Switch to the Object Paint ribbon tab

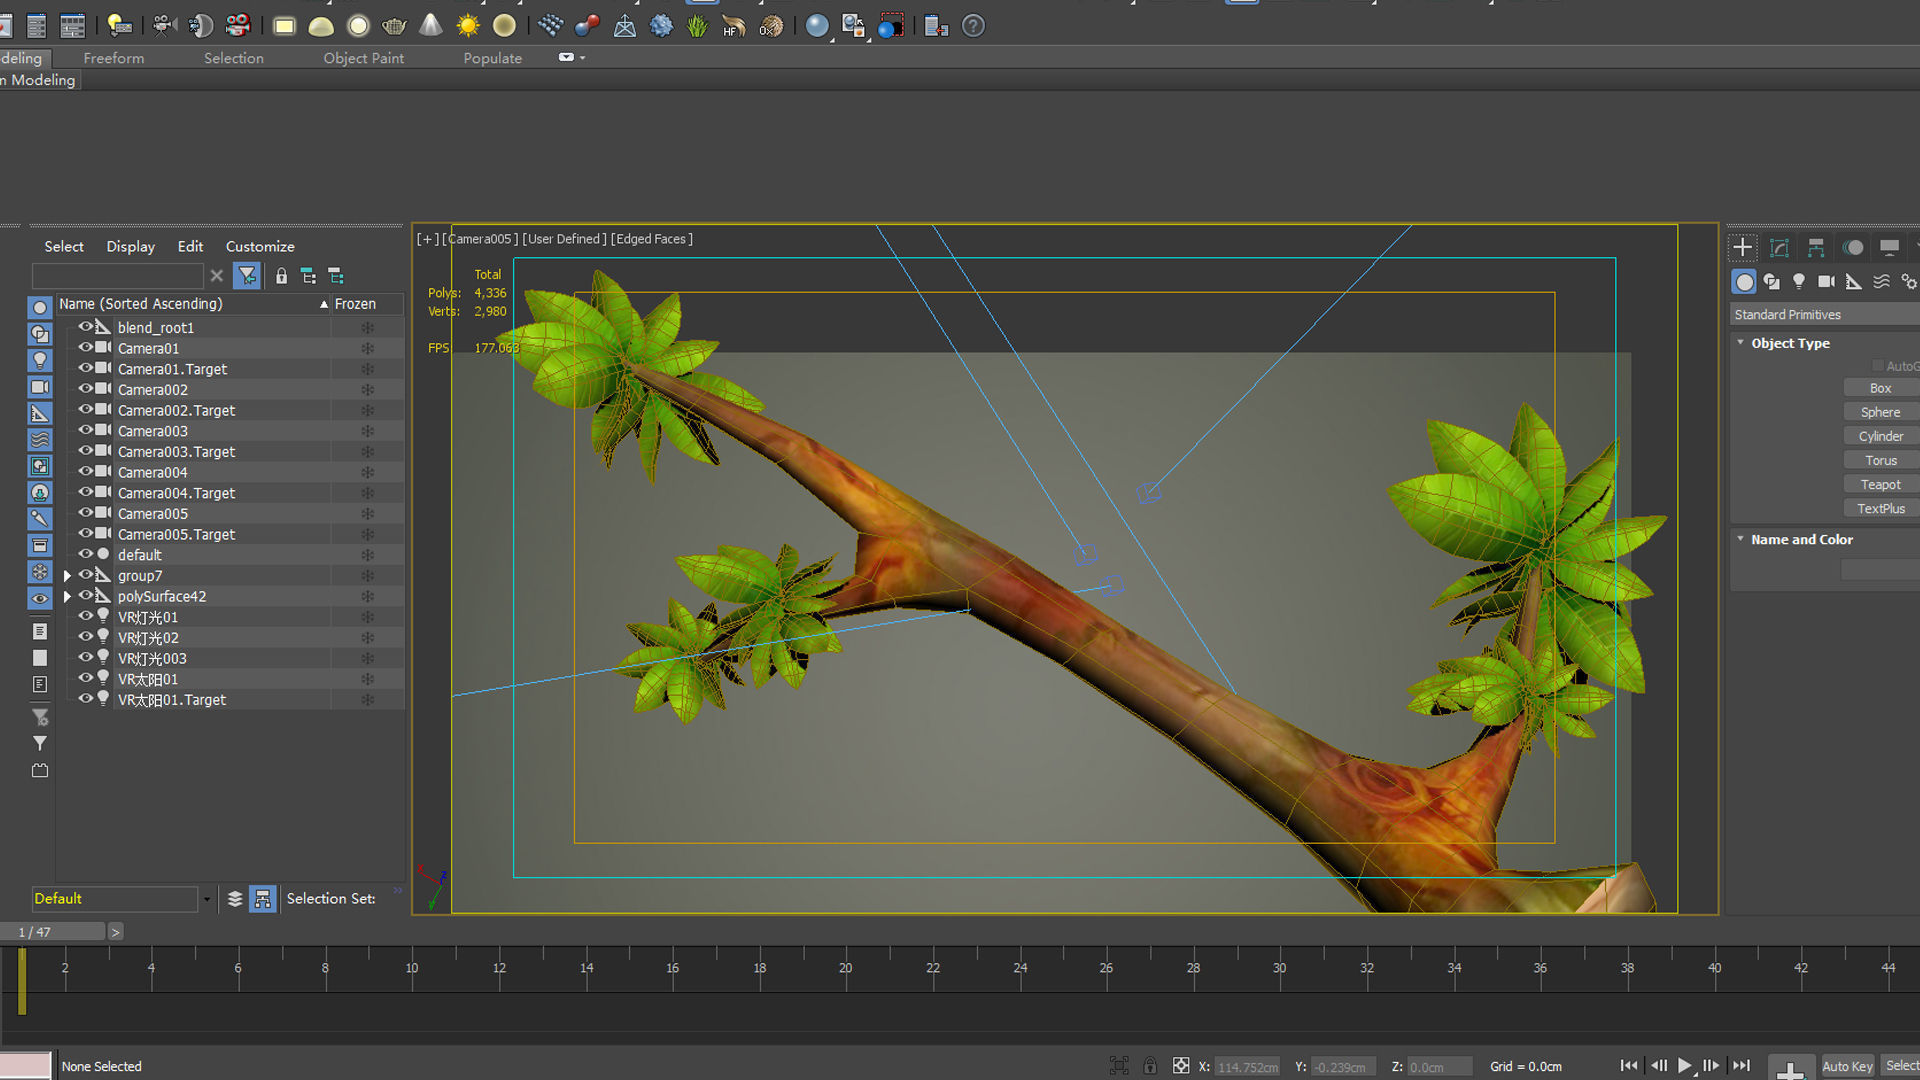(x=364, y=58)
